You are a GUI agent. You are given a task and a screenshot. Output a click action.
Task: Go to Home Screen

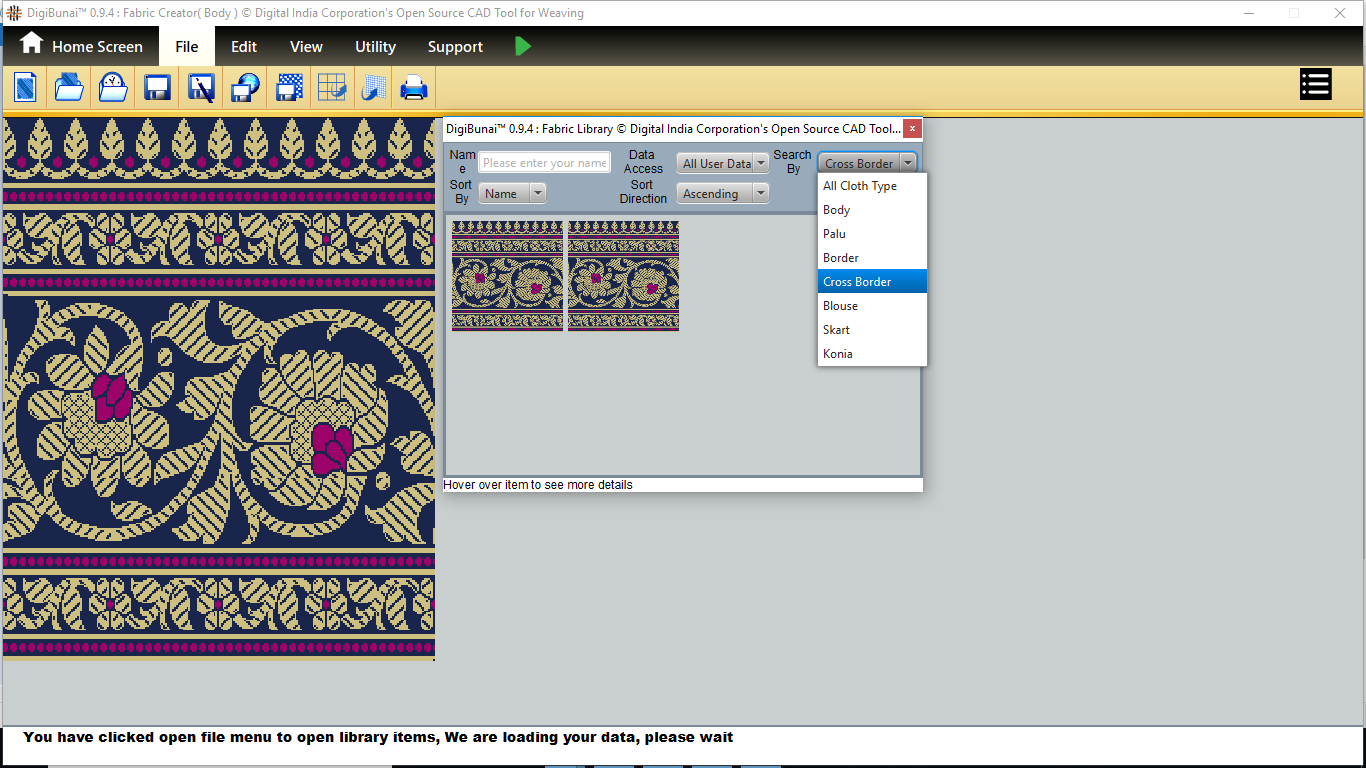click(82, 46)
